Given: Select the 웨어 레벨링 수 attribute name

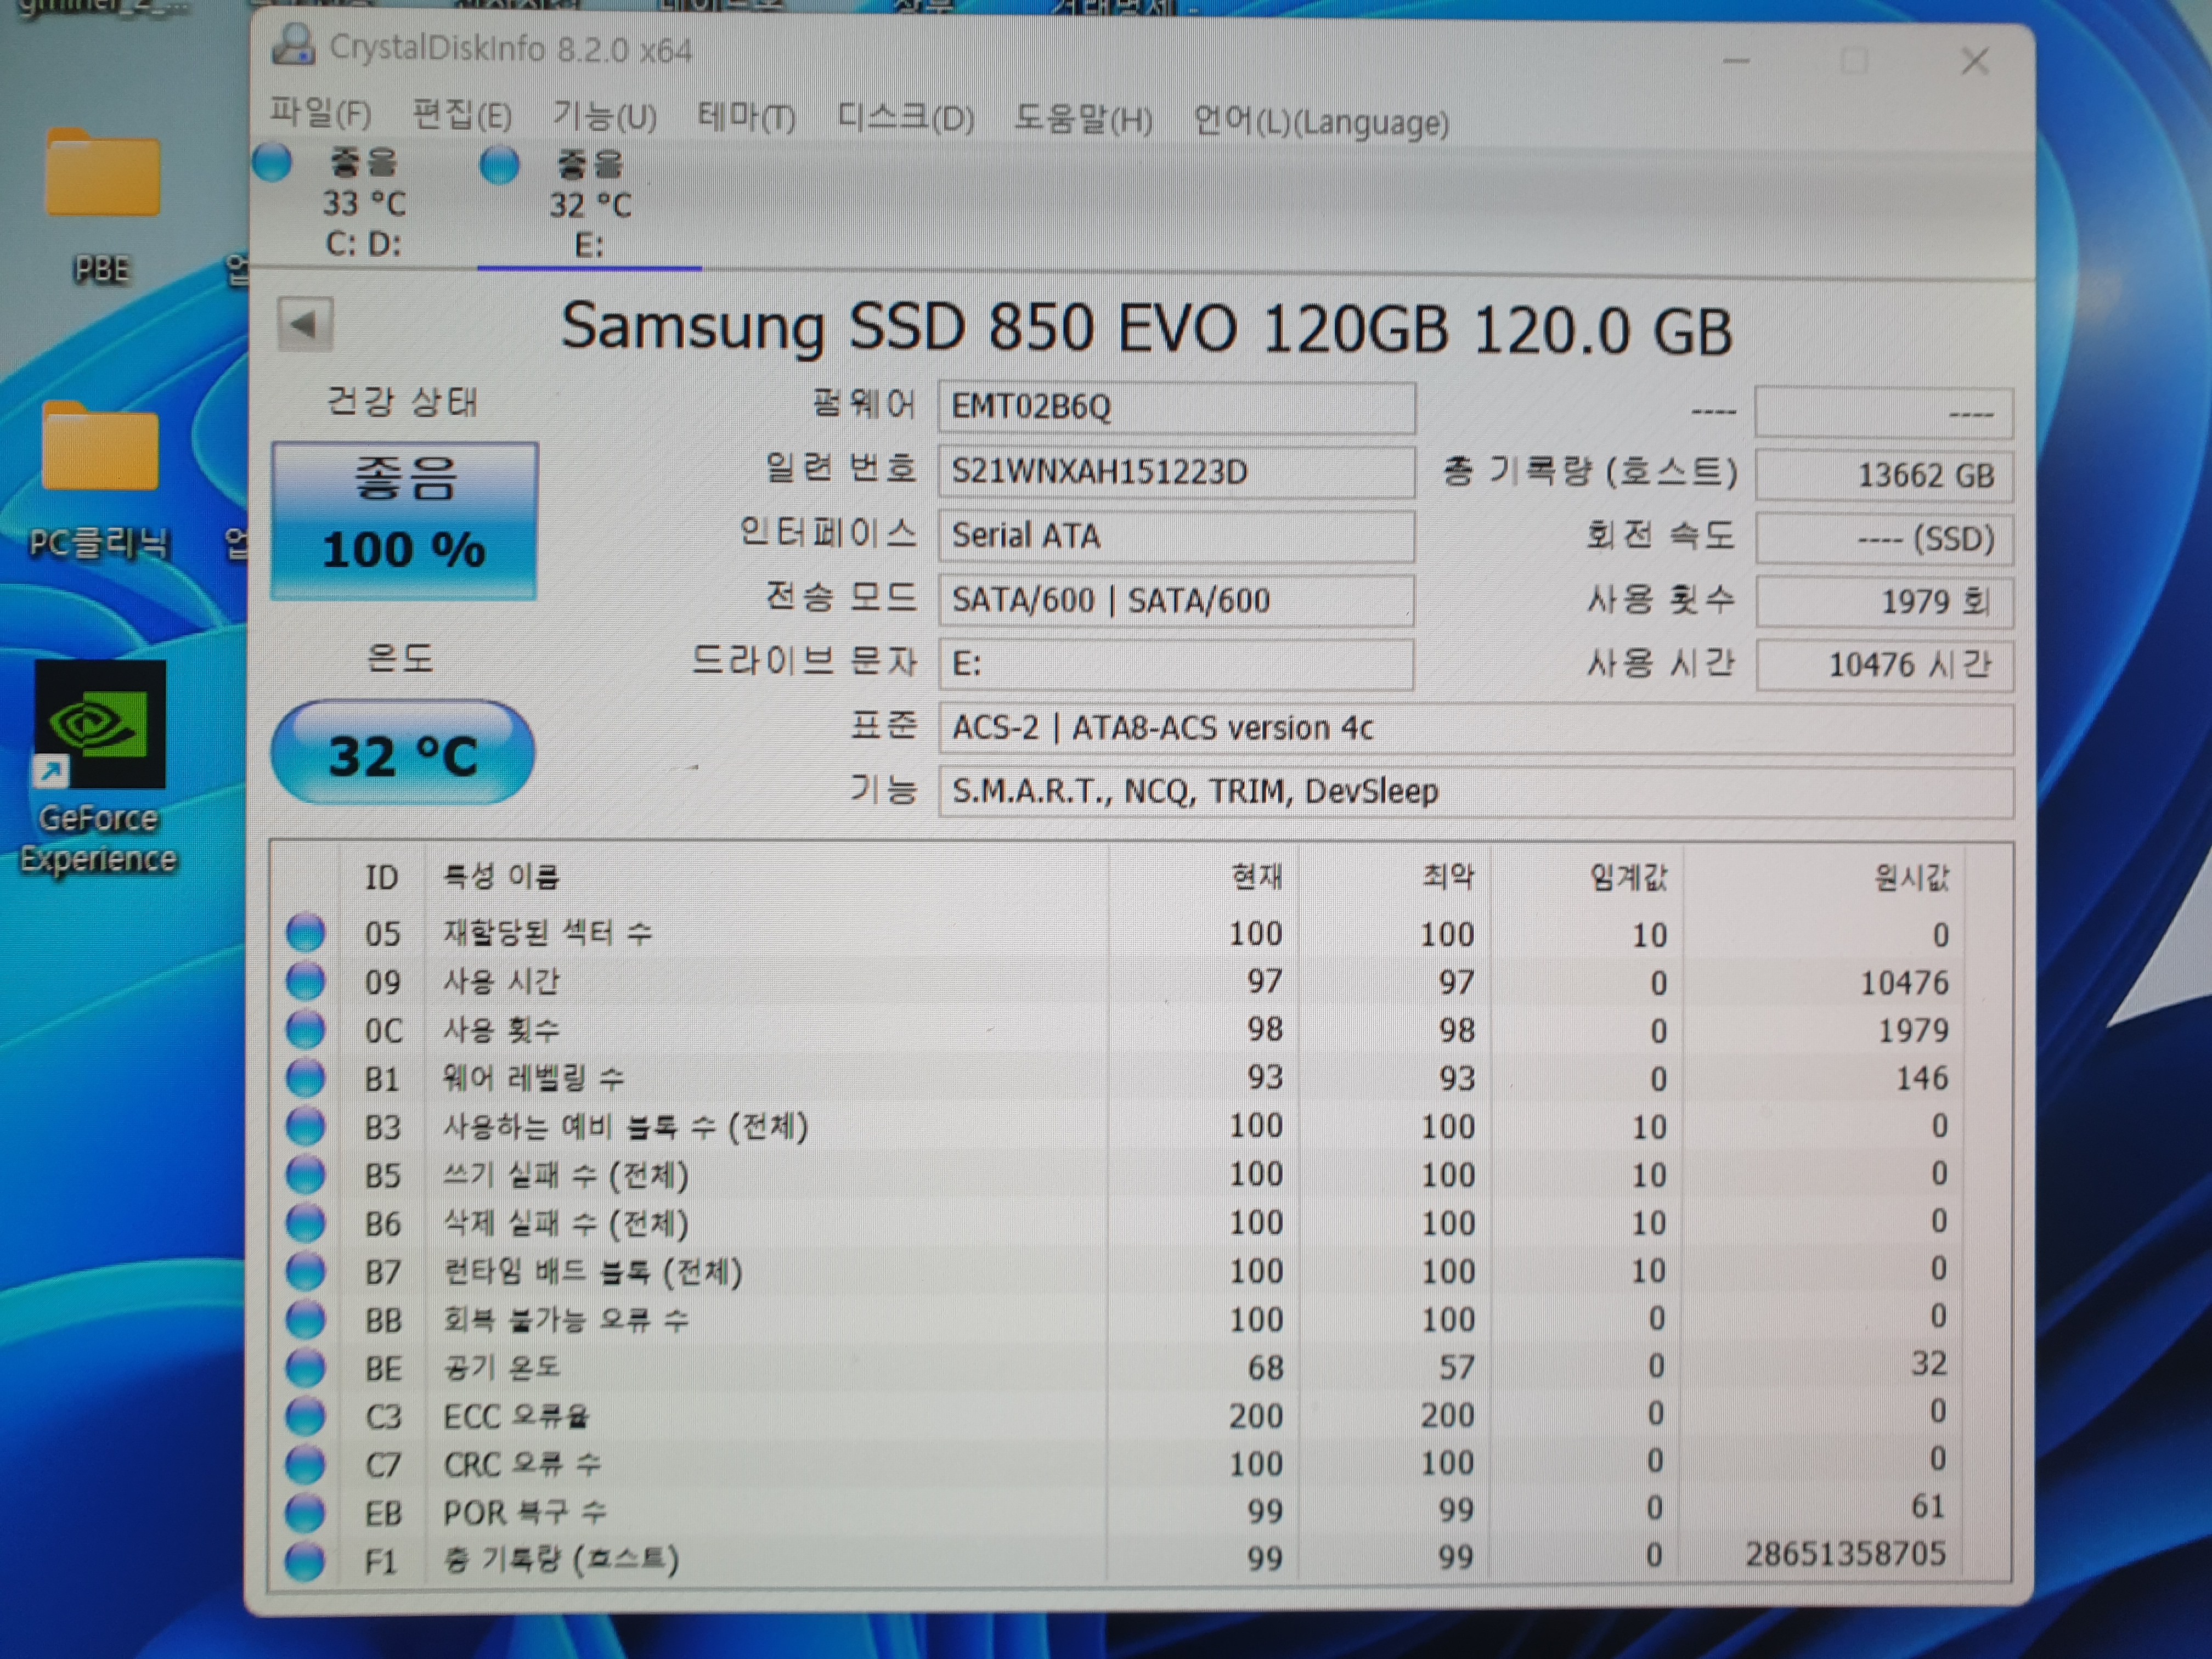Looking at the screenshot, I should click(x=533, y=1078).
